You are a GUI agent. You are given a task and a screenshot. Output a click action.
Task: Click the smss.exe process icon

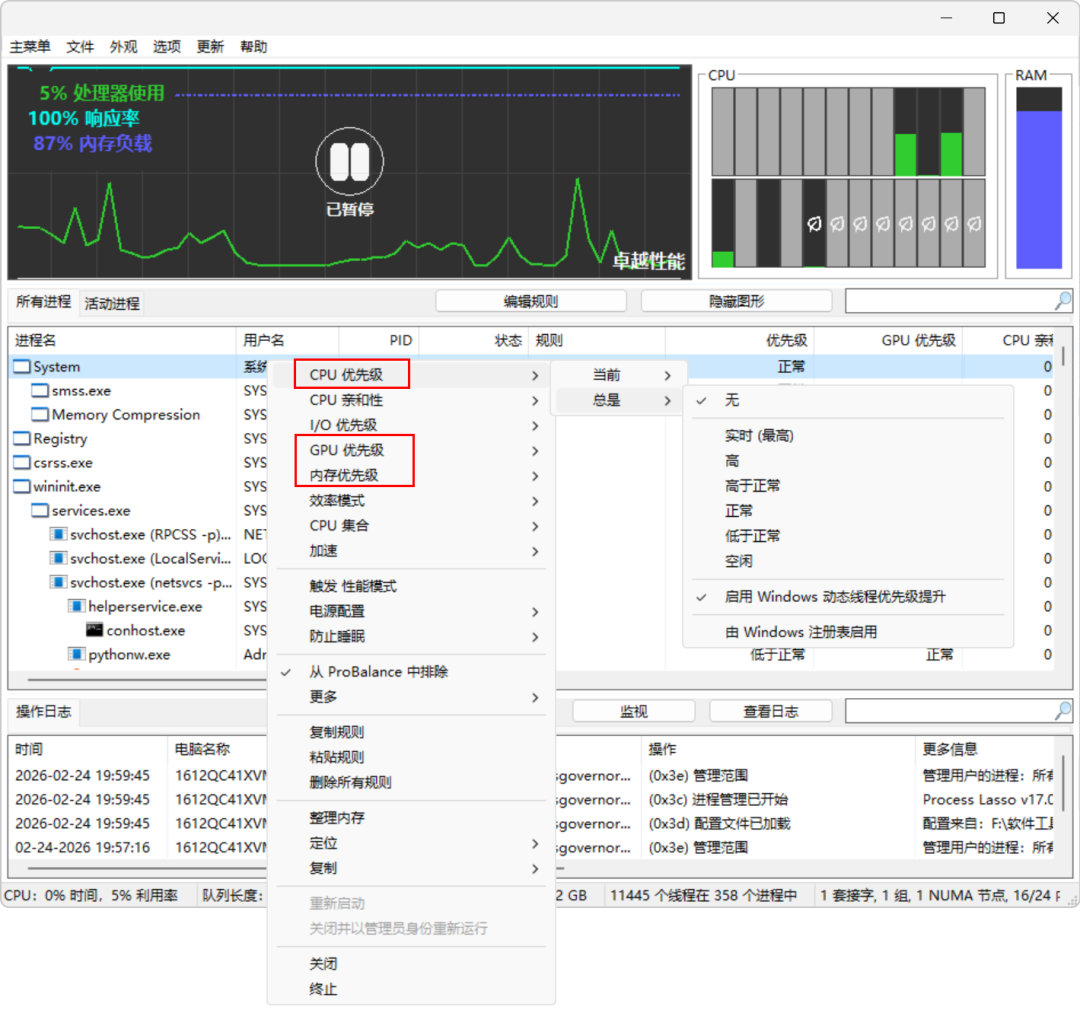[x=40, y=391]
